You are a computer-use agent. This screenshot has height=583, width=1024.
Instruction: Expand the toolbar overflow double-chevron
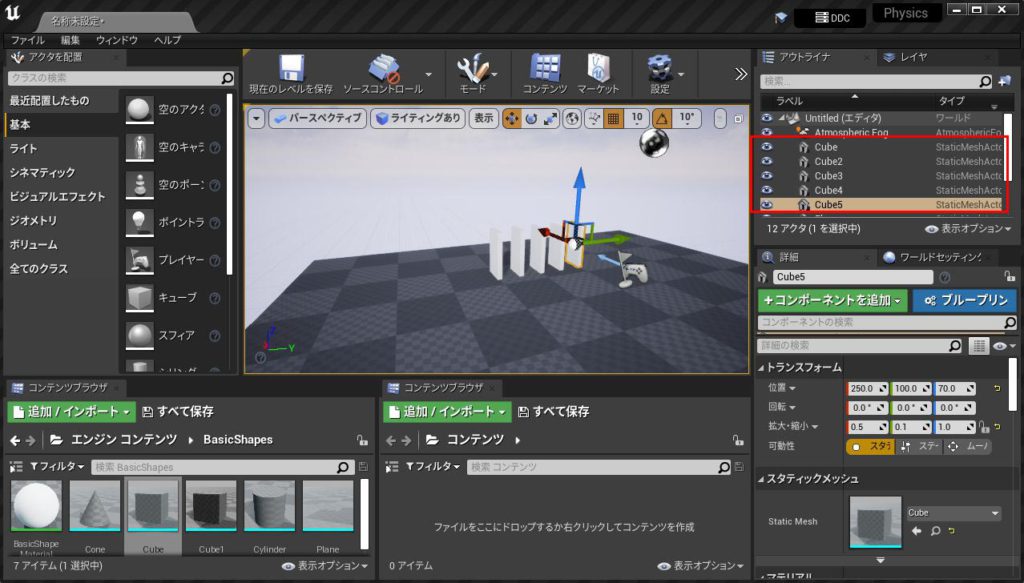[x=741, y=74]
